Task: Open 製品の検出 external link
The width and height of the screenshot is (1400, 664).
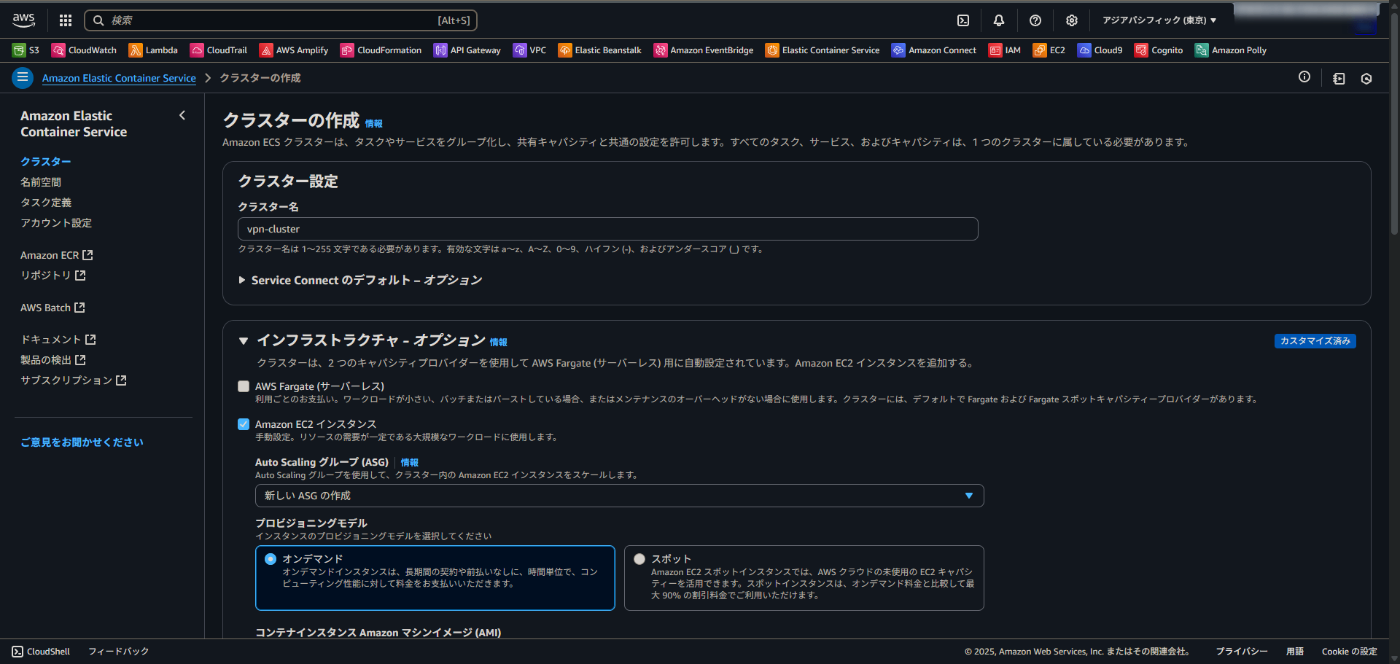Action: click(53, 360)
